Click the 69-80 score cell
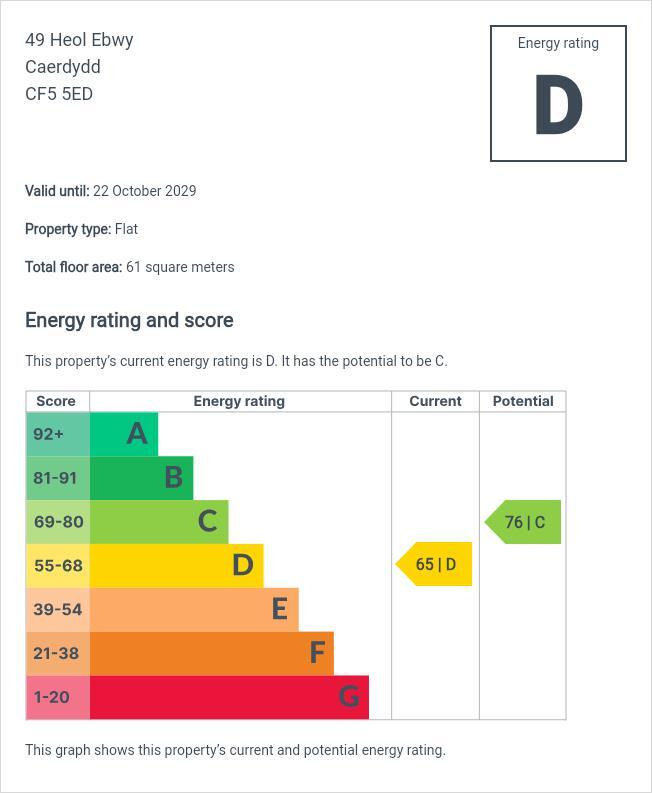This screenshot has height=793, width=652. (57, 522)
